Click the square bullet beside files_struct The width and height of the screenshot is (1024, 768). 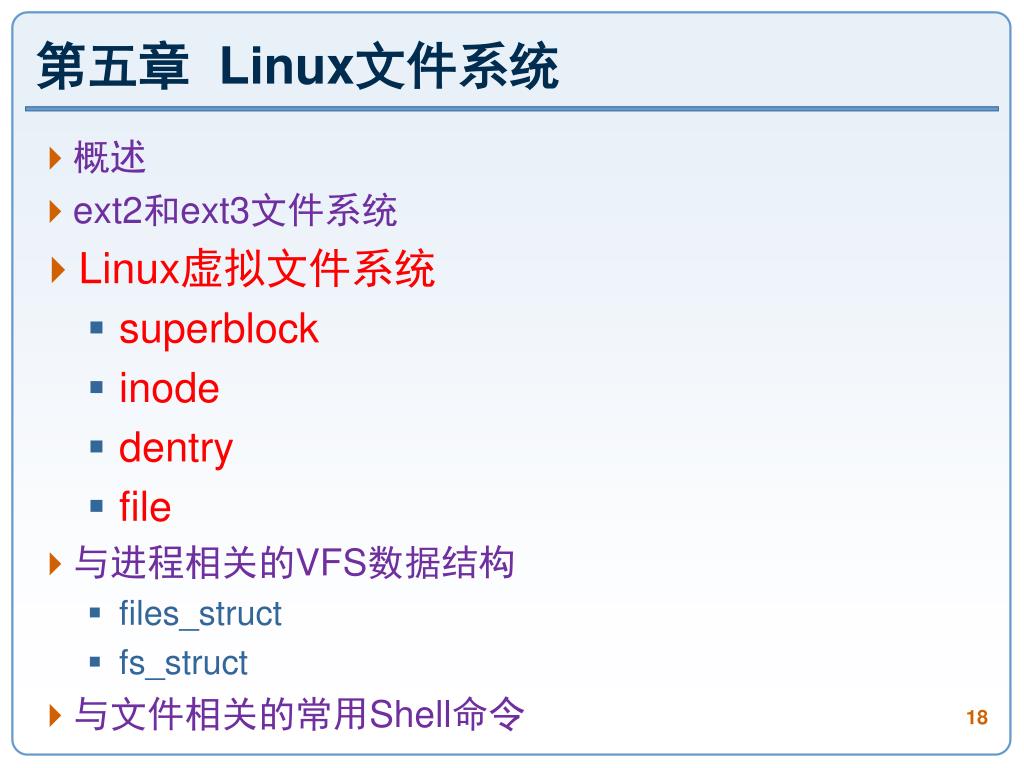(95, 613)
